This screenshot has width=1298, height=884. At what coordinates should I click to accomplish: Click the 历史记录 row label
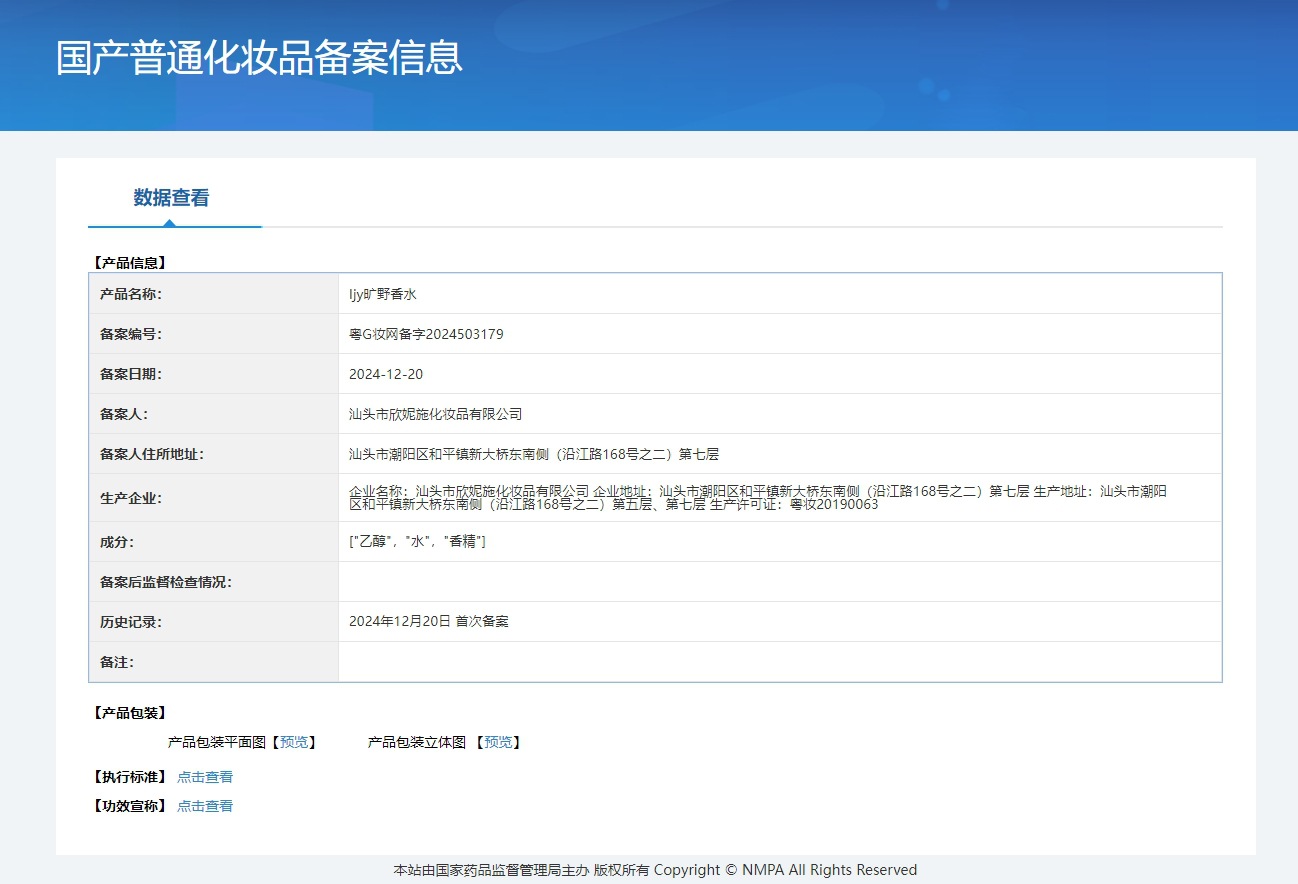pyautogui.click(x=131, y=622)
